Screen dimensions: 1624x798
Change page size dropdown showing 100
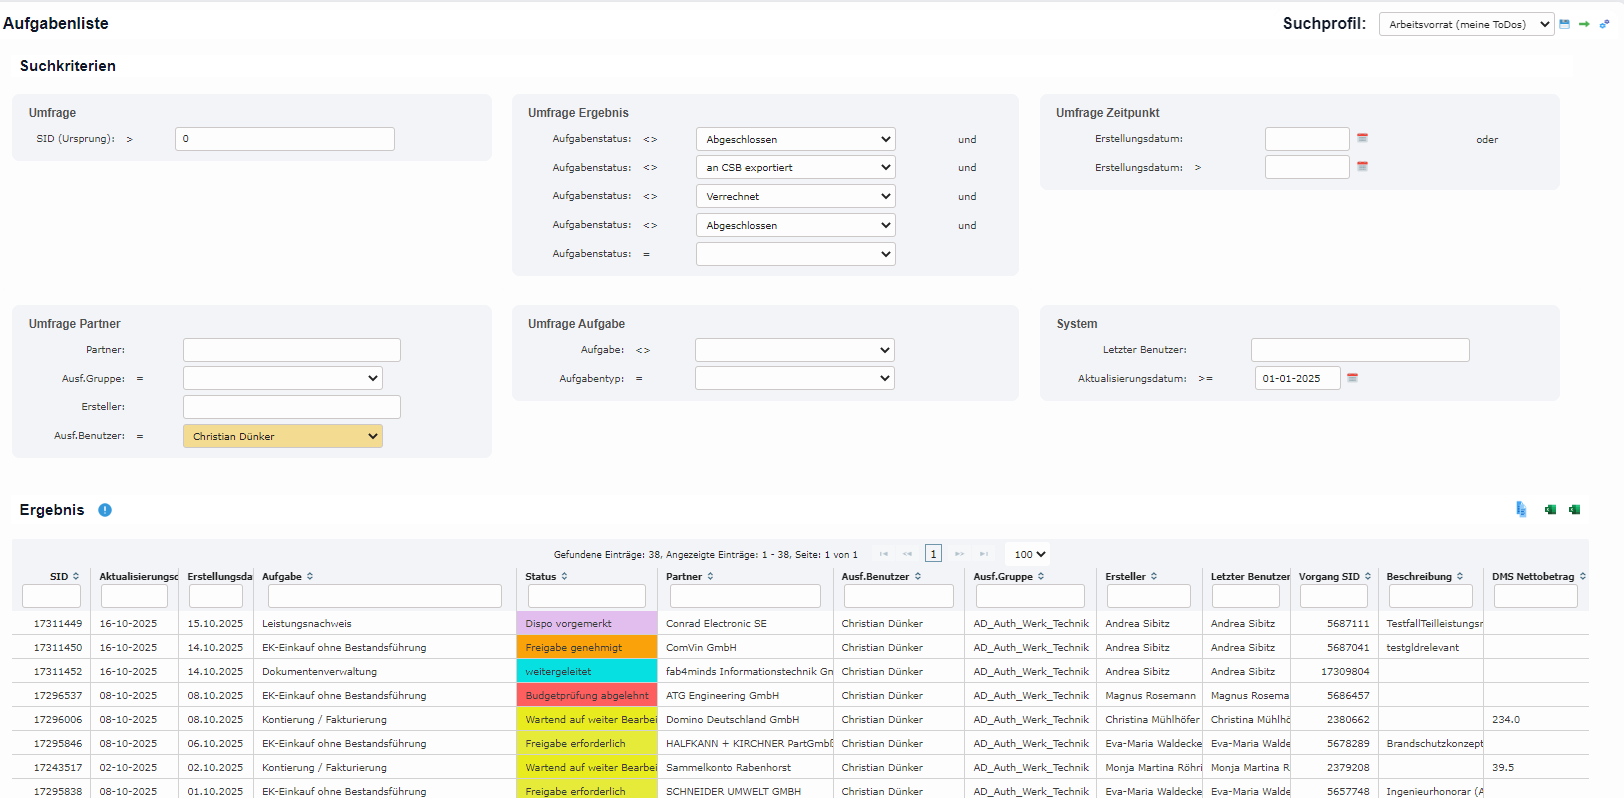[x=1029, y=554]
